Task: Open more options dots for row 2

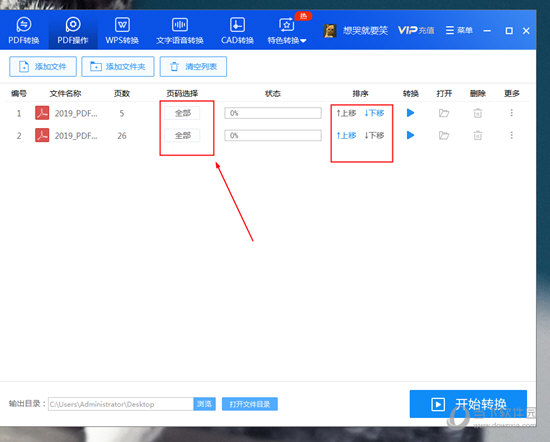Action: click(x=511, y=135)
